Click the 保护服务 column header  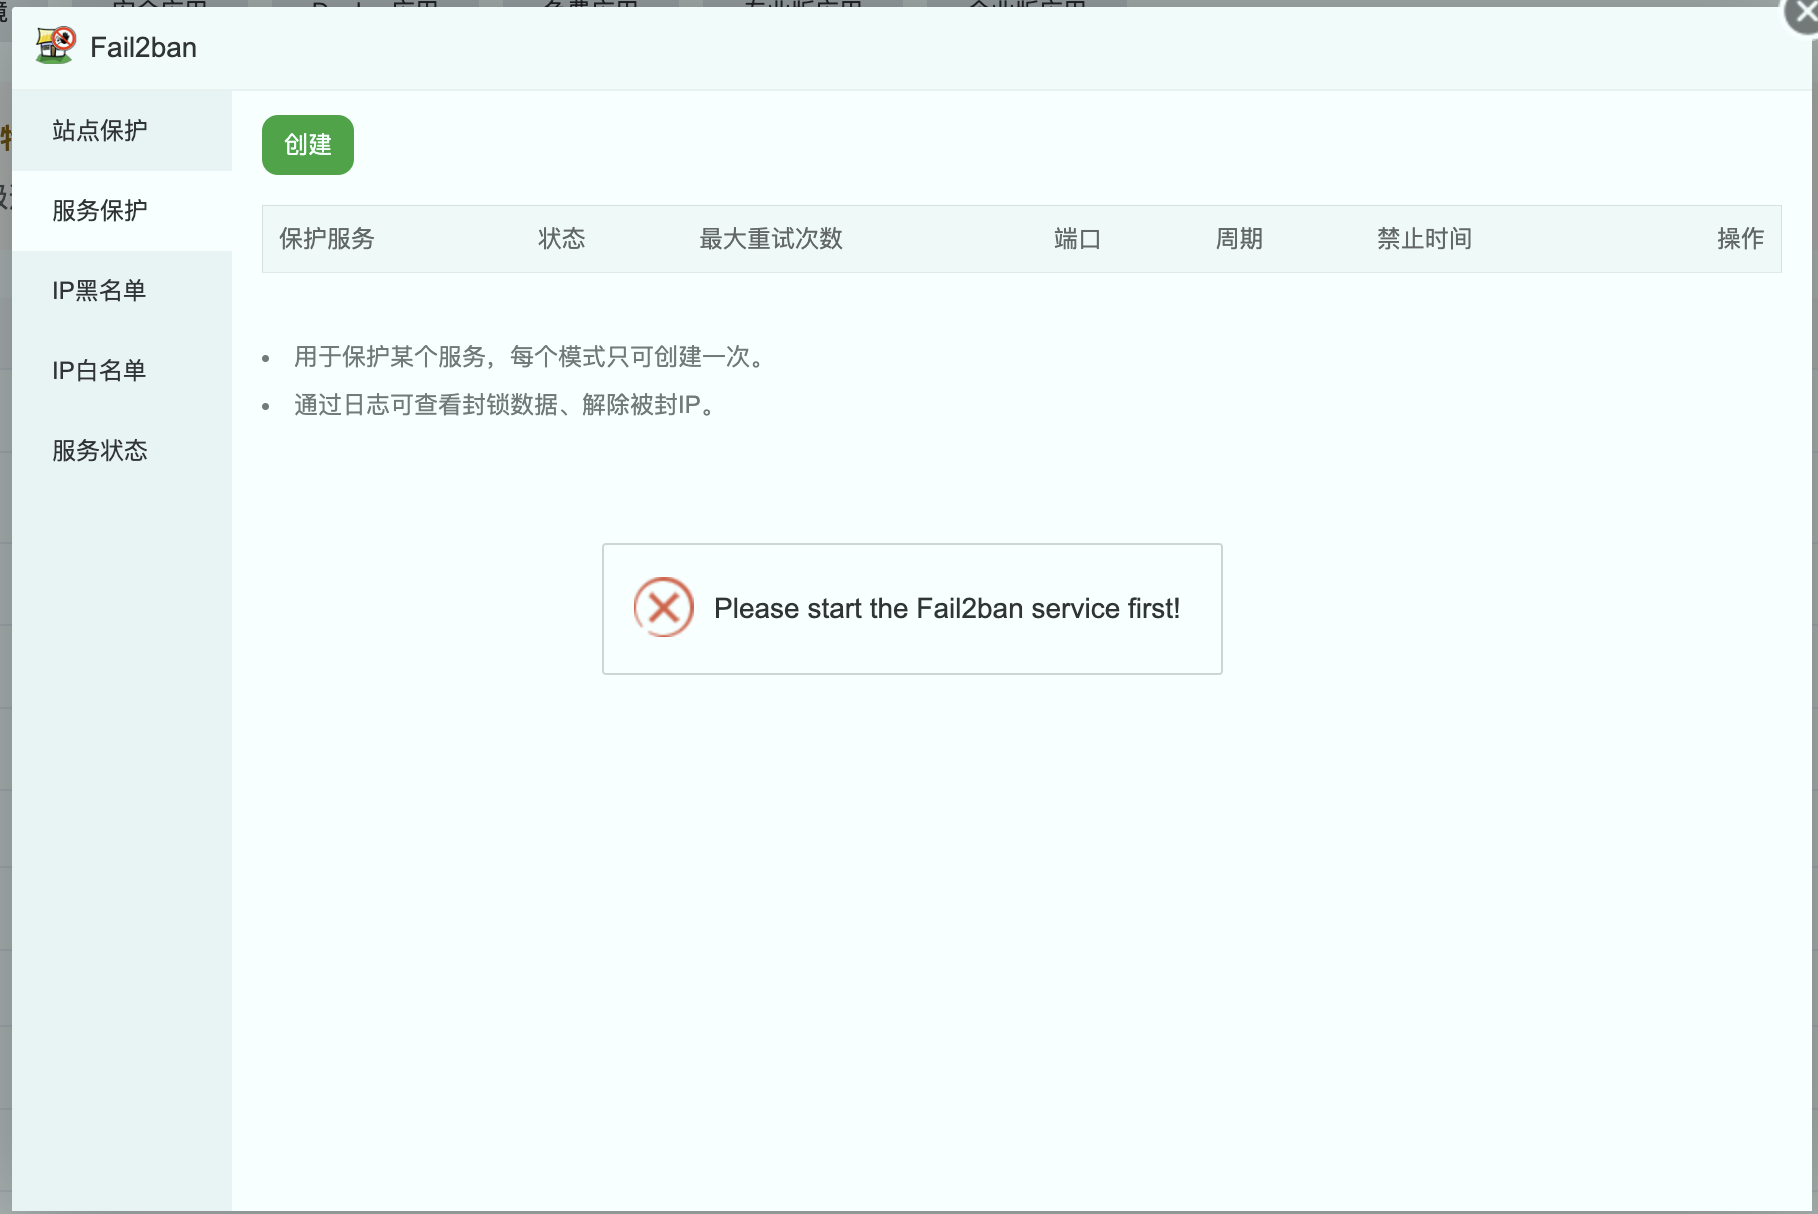click(x=327, y=239)
